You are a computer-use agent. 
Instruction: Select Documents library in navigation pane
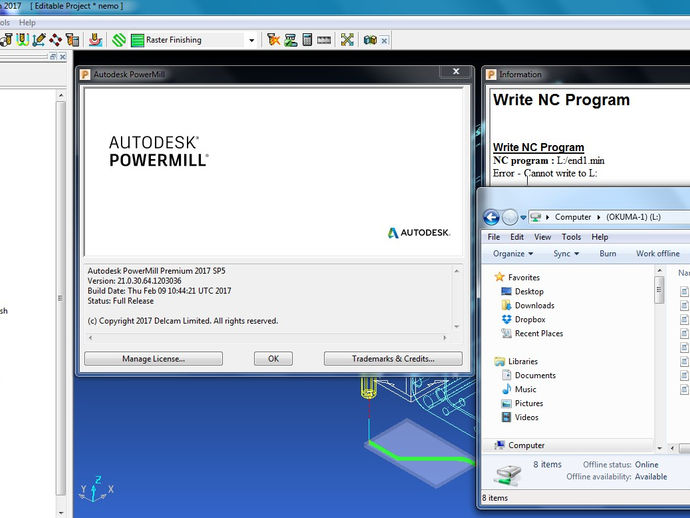(529, 375)
